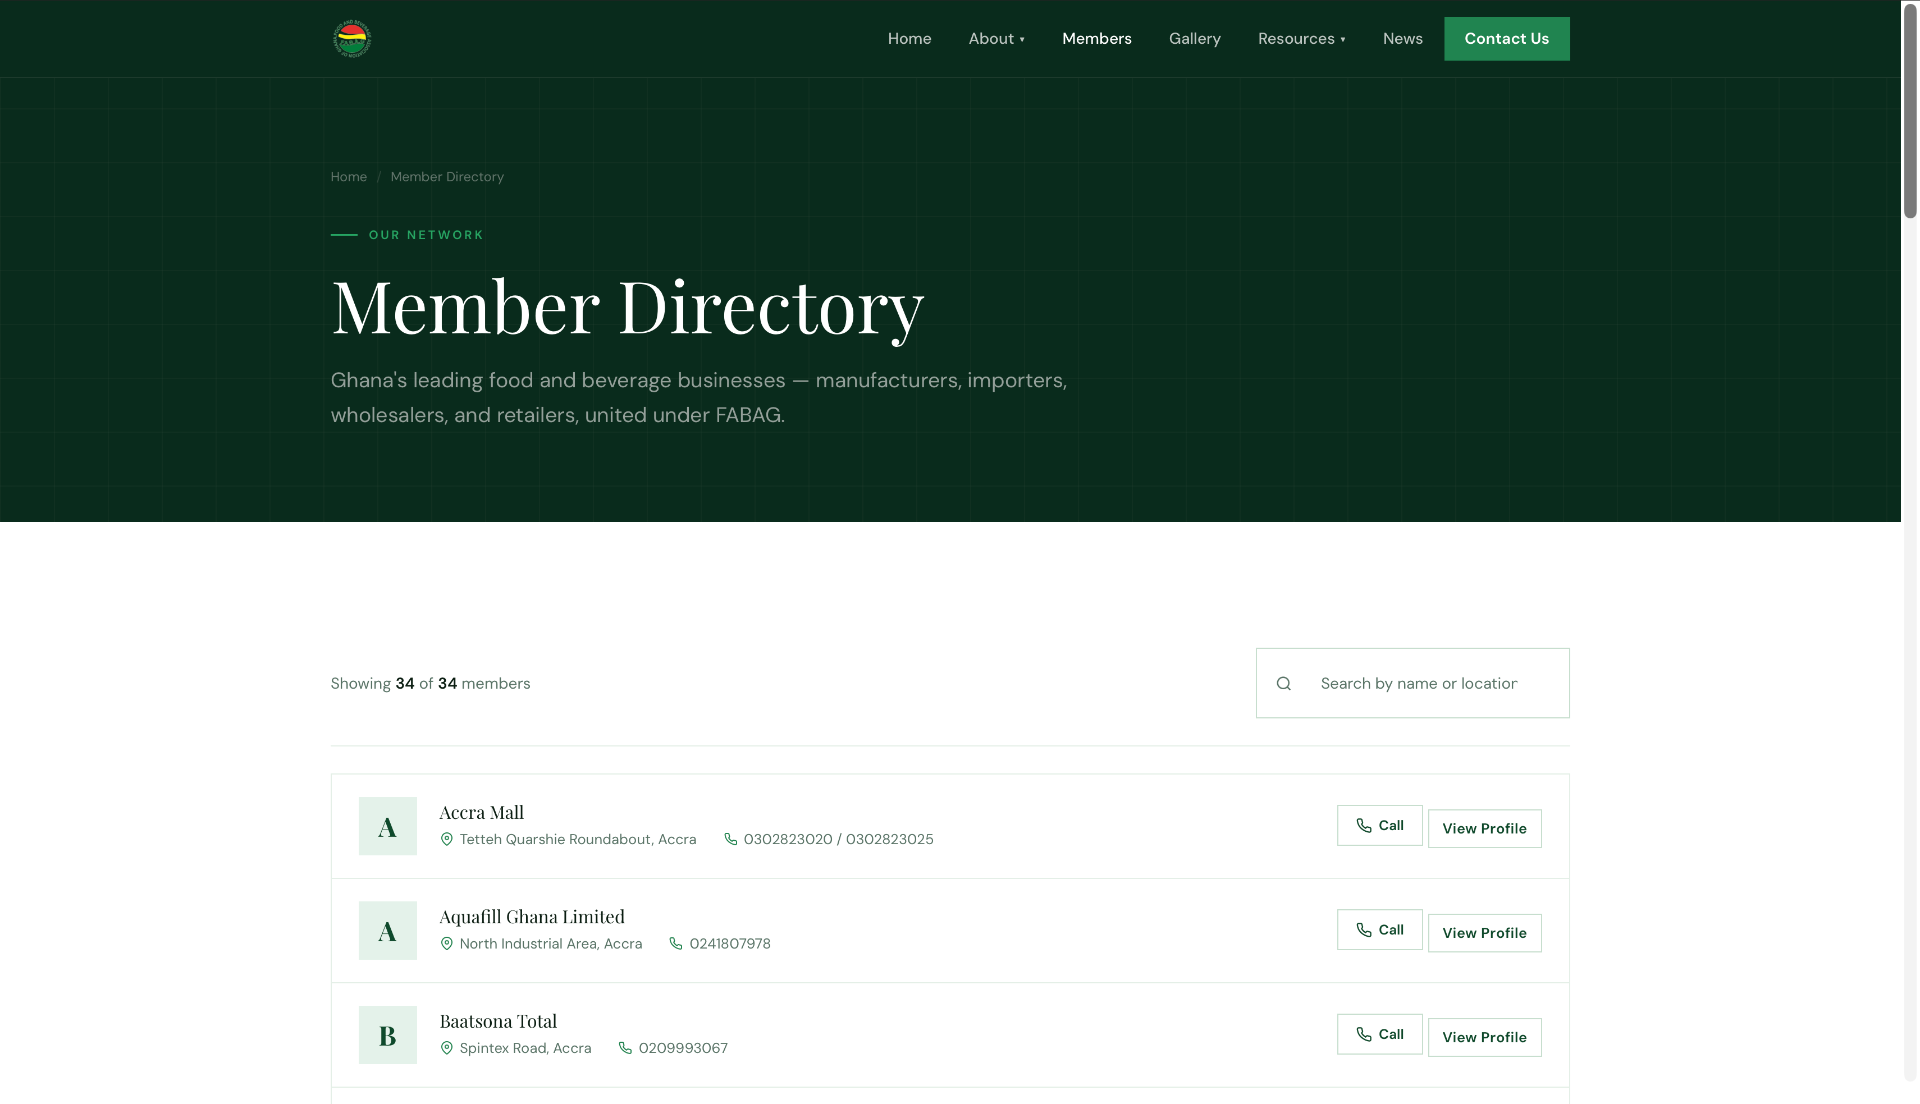This screenshot has width=1920, height=1104.
Task: View Profile of Accra Mall
Action: 1485,829
